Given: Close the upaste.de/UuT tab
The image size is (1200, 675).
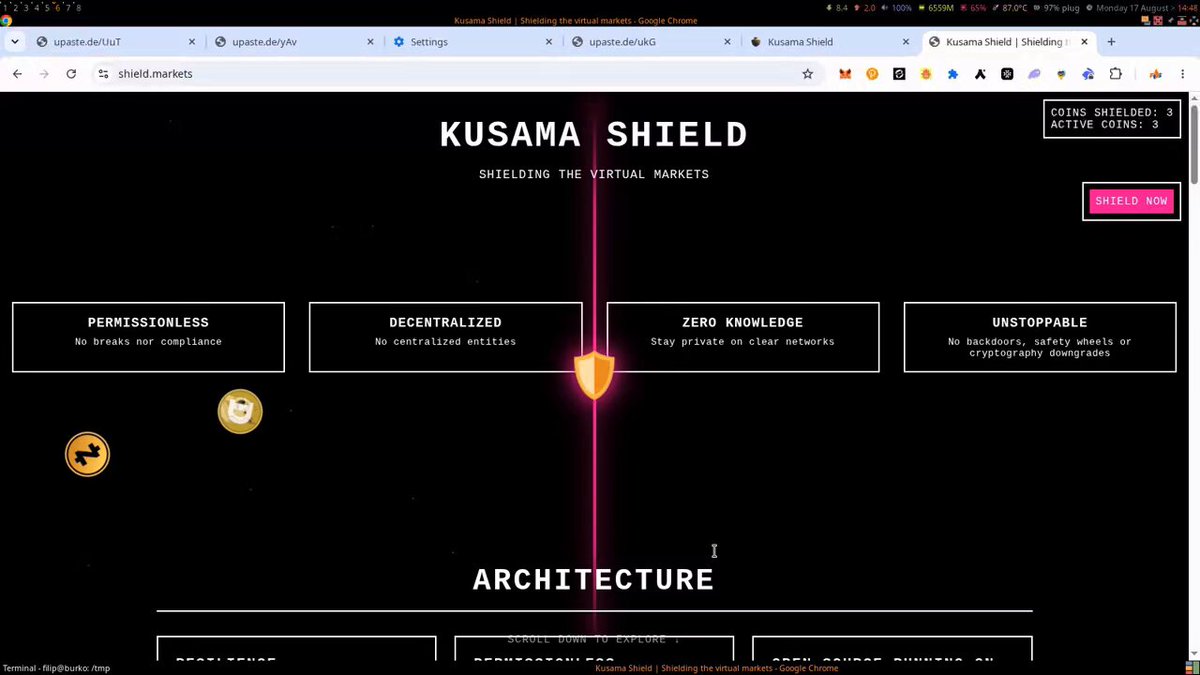Looking at the screenshot, I should coord(191,42).
